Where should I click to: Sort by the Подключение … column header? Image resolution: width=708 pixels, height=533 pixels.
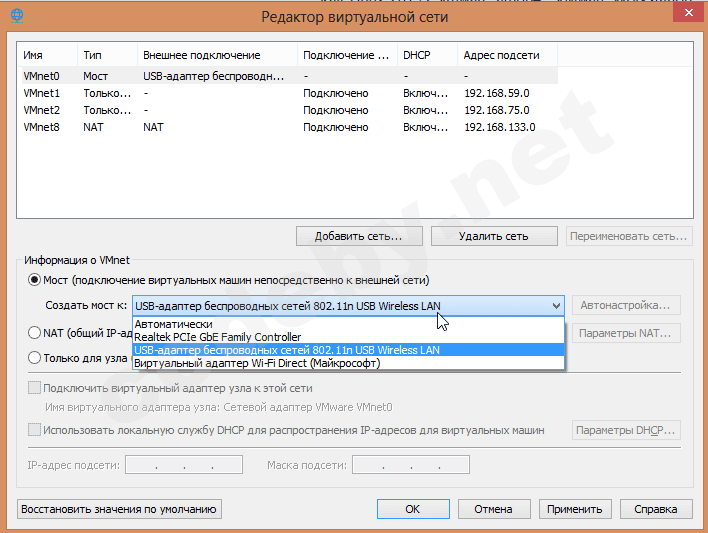point(347,55)
